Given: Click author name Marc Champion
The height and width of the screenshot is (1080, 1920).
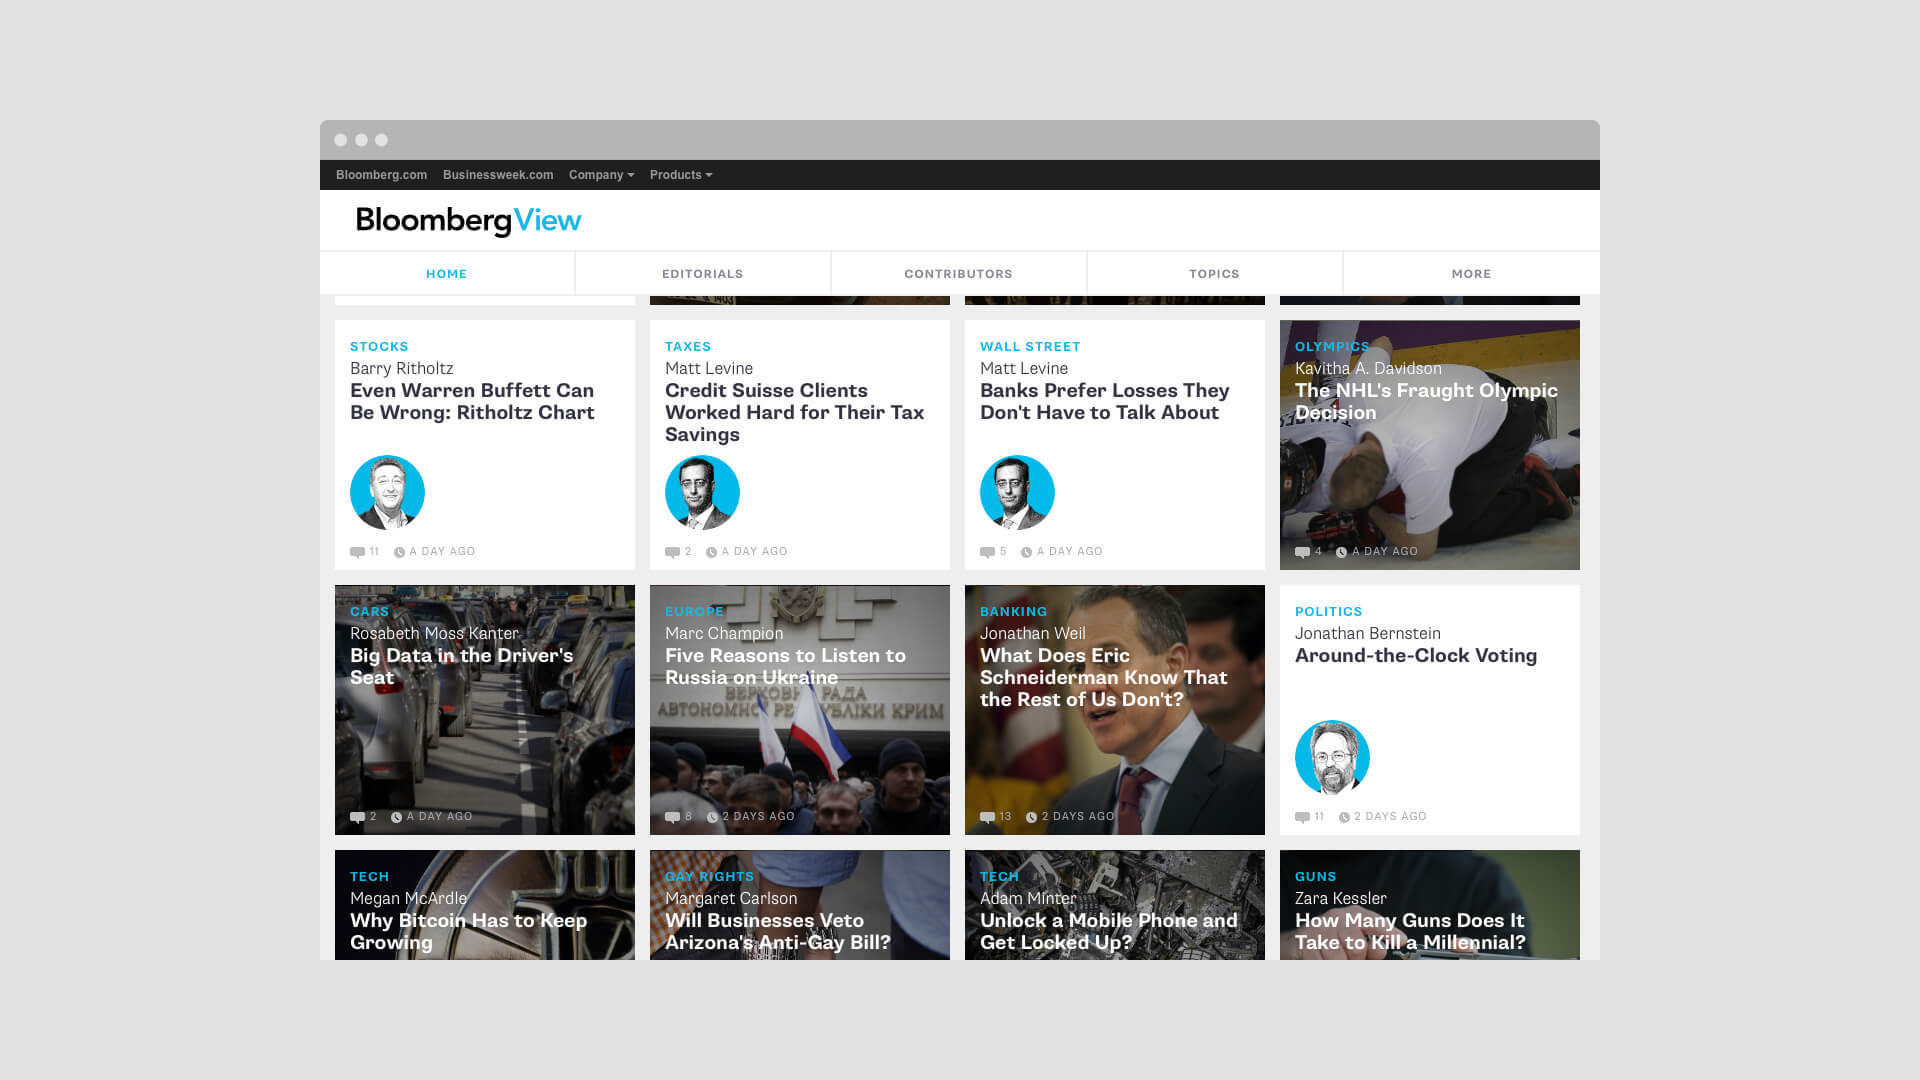Looking at the screenshot, I should coord(724,634).
